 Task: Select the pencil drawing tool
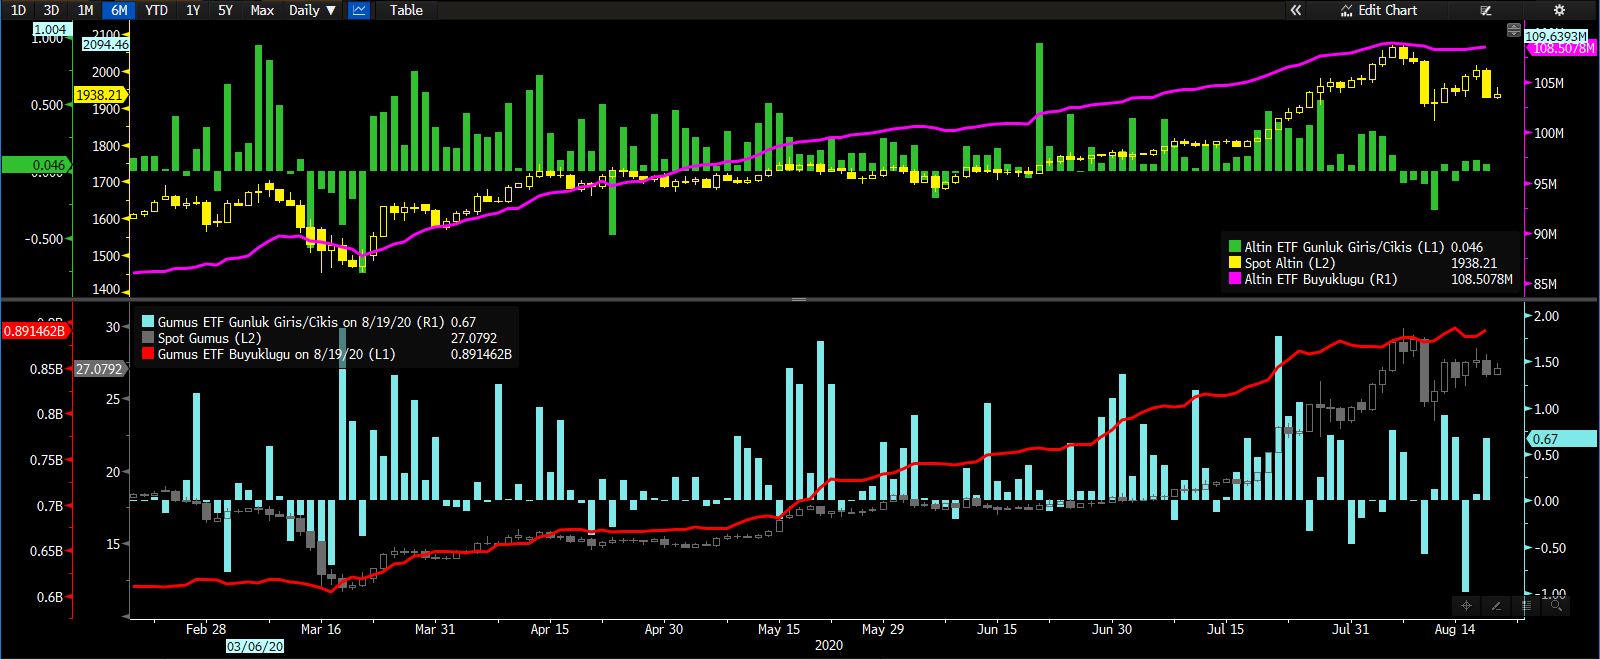coord(1496,605)
